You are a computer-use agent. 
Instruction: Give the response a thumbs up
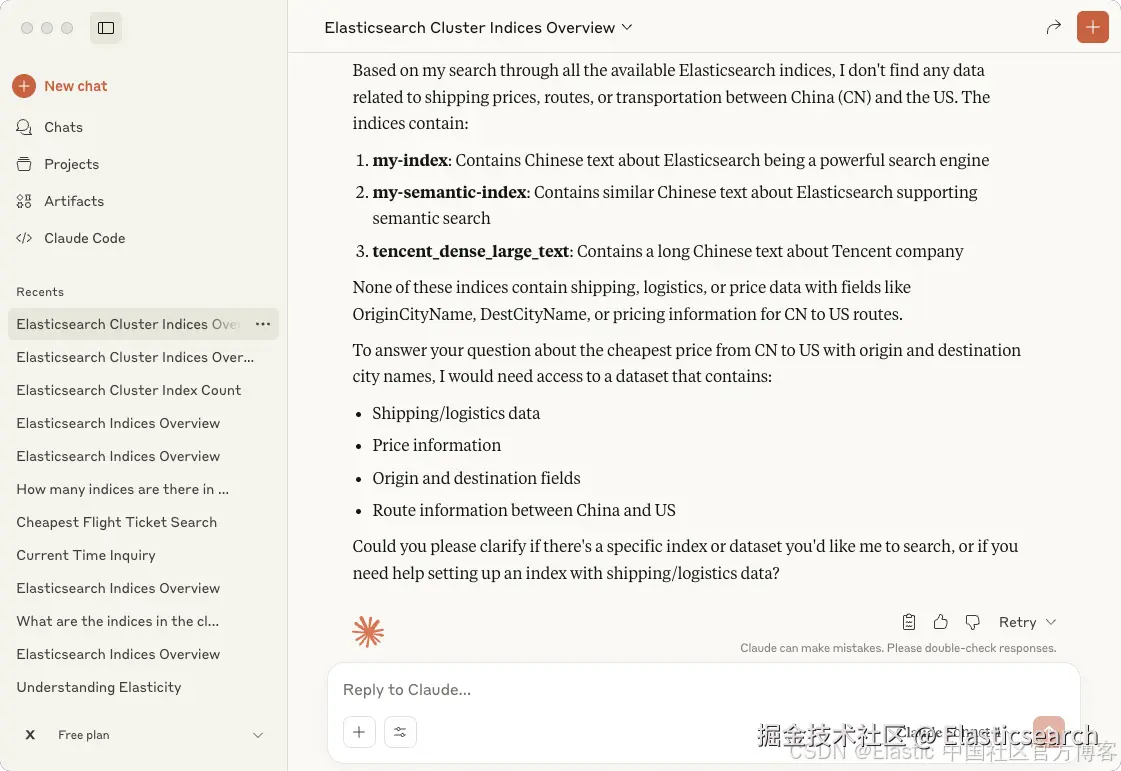pyautogui.click(x=941, y=622)
